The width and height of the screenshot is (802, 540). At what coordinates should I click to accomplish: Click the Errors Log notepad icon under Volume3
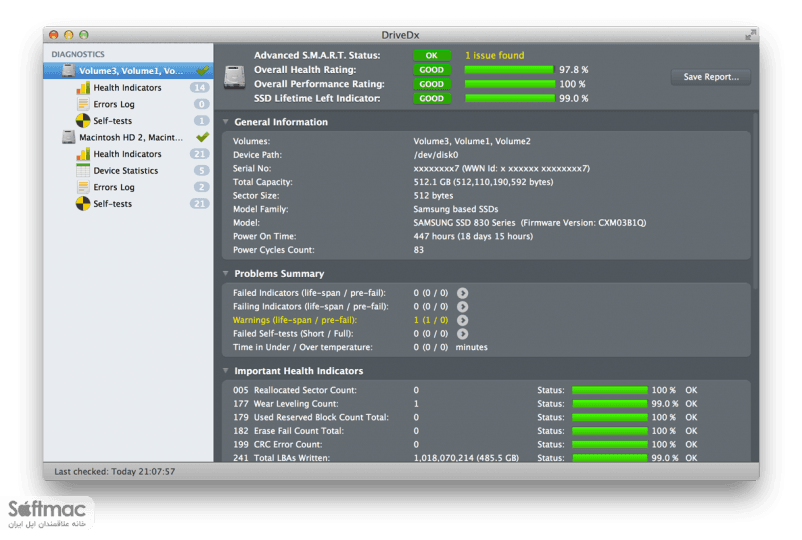click(83, 104)
